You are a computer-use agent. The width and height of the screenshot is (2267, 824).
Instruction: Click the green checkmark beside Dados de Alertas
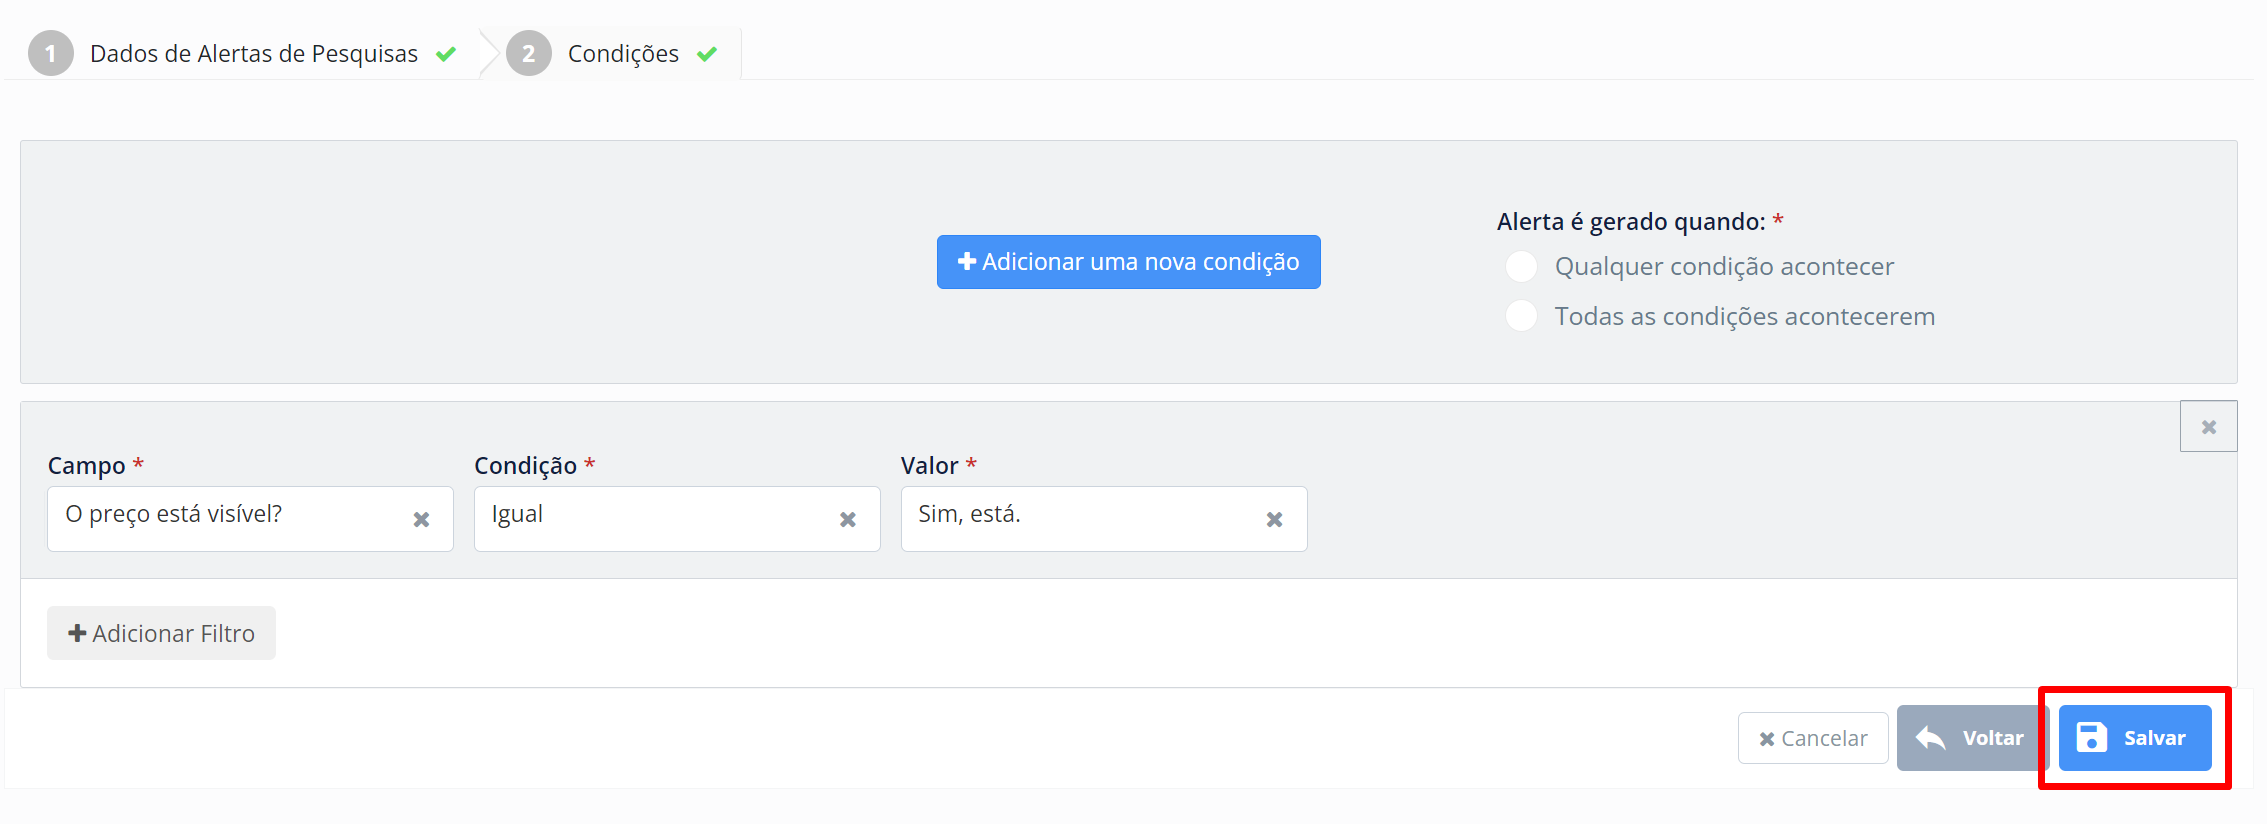[x=446, y=54]
